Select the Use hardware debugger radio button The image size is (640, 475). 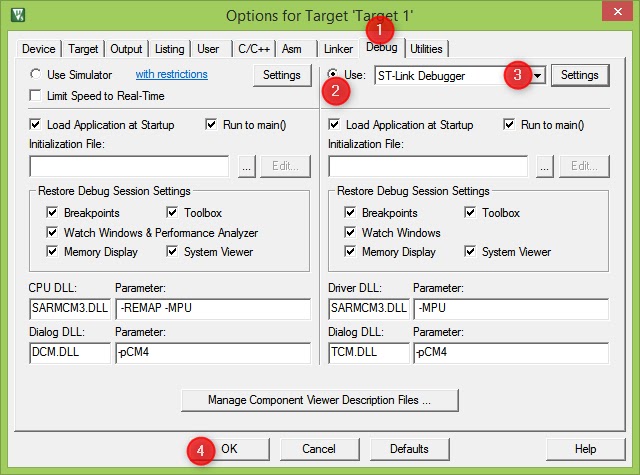tap(333, 74)
